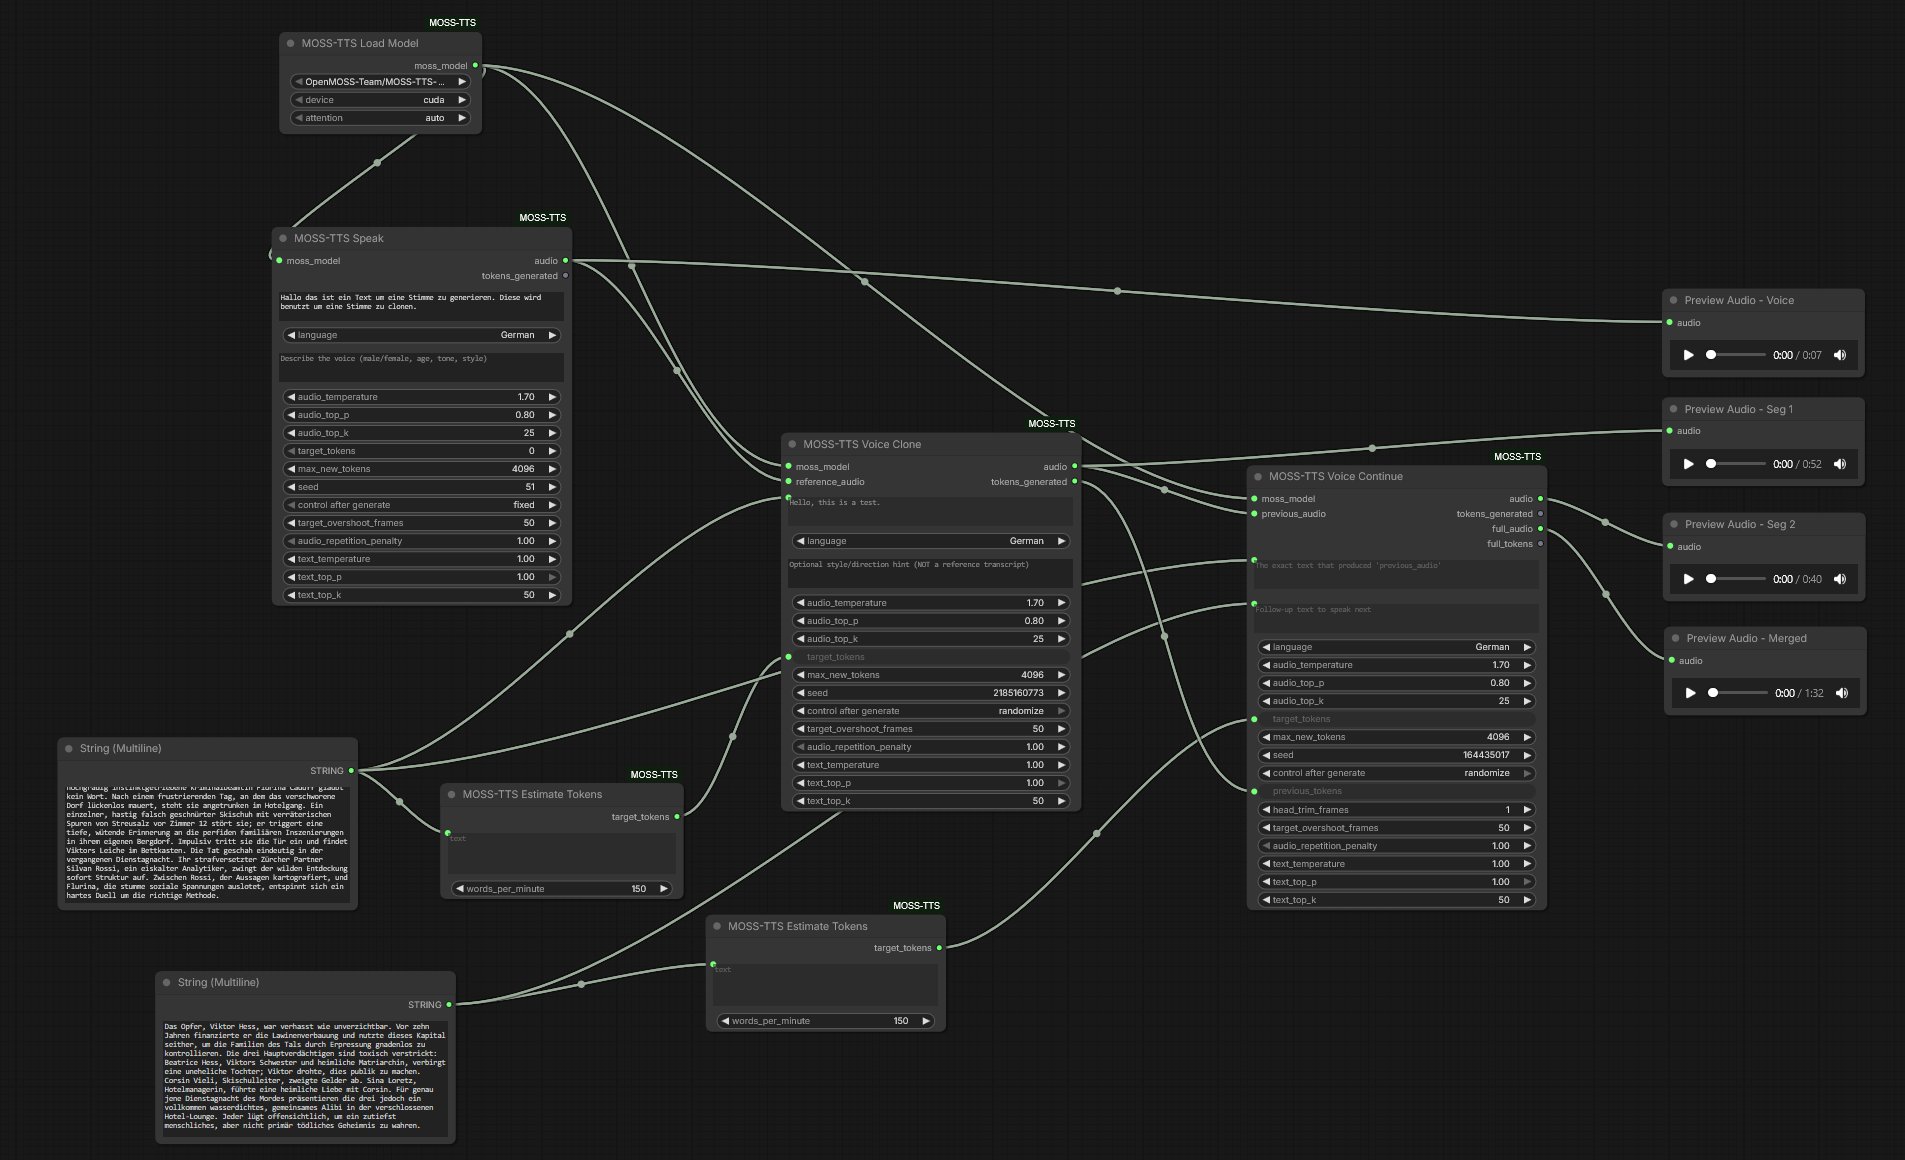1905x1160 pixels.
Task: Decrease audio_top_p in Voice Continue with left arrow
Action: (x=1266, y=683)
